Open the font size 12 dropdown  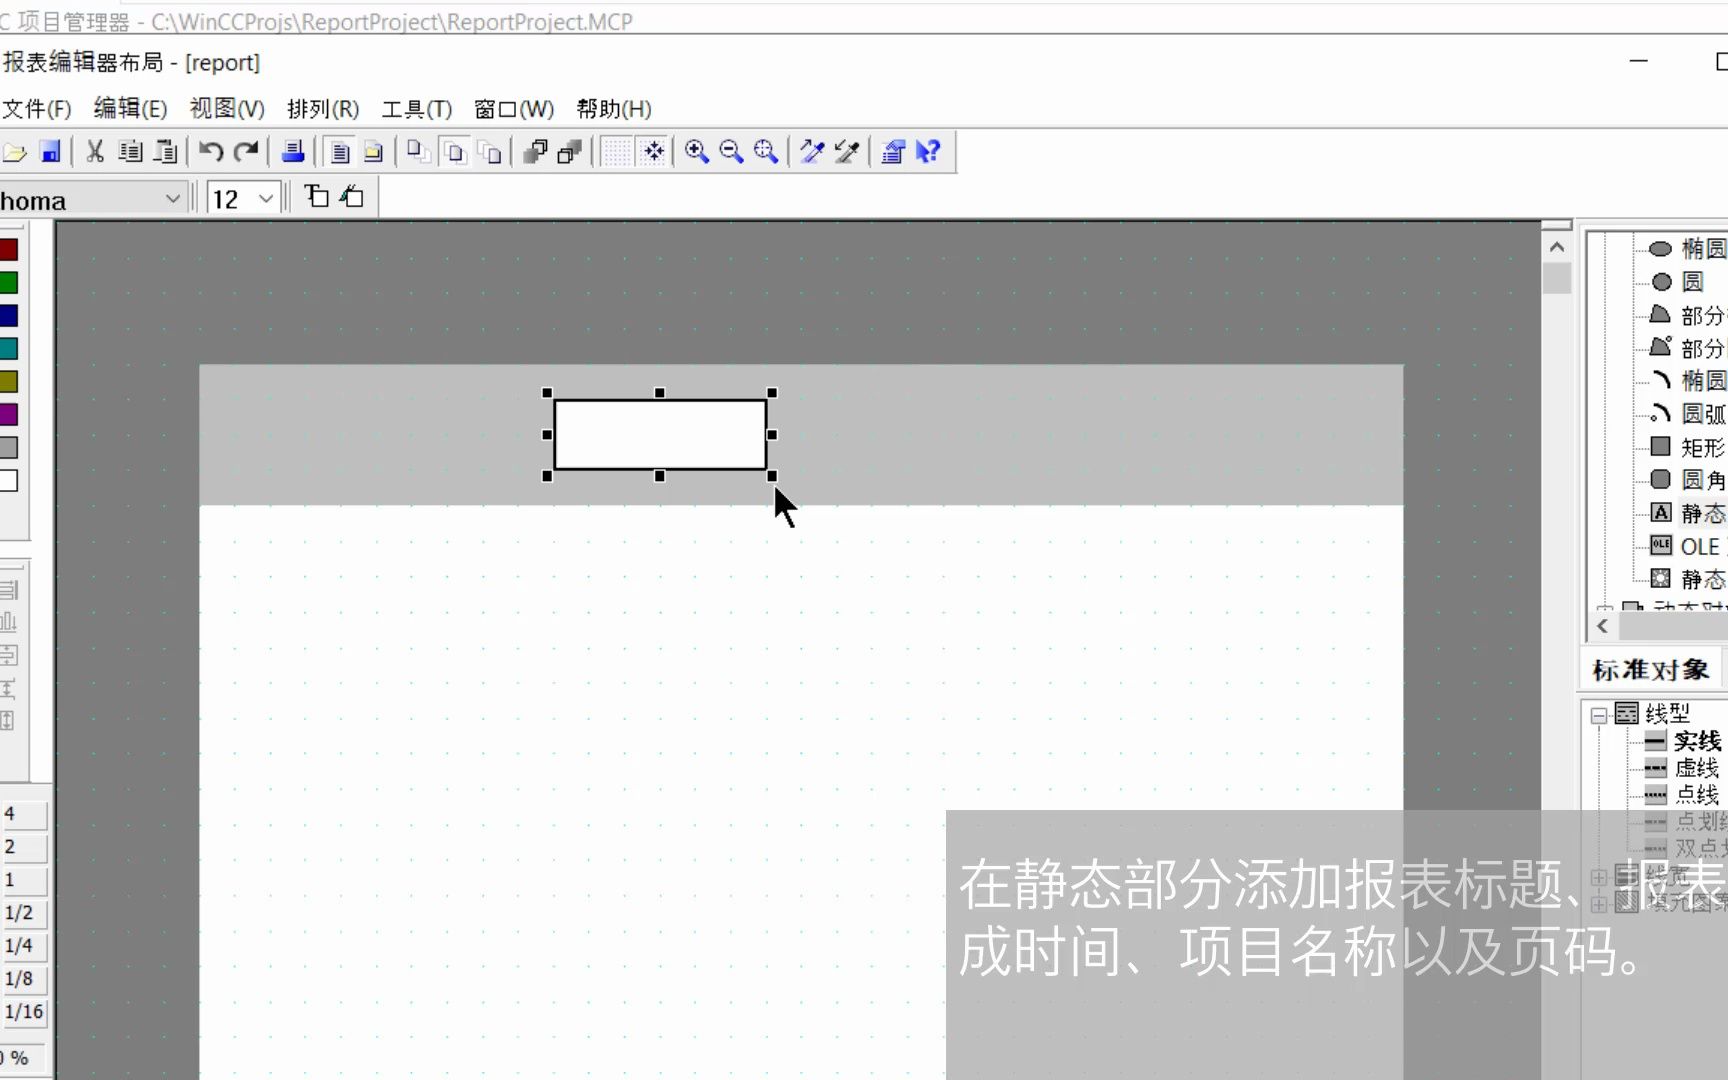click(265, 199)
